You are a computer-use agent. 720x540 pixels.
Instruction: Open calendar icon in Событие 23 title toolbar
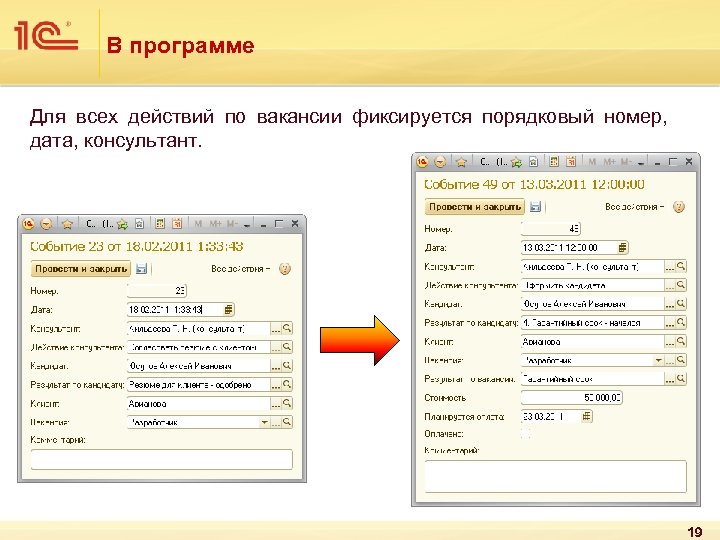[x=177, y=224]
